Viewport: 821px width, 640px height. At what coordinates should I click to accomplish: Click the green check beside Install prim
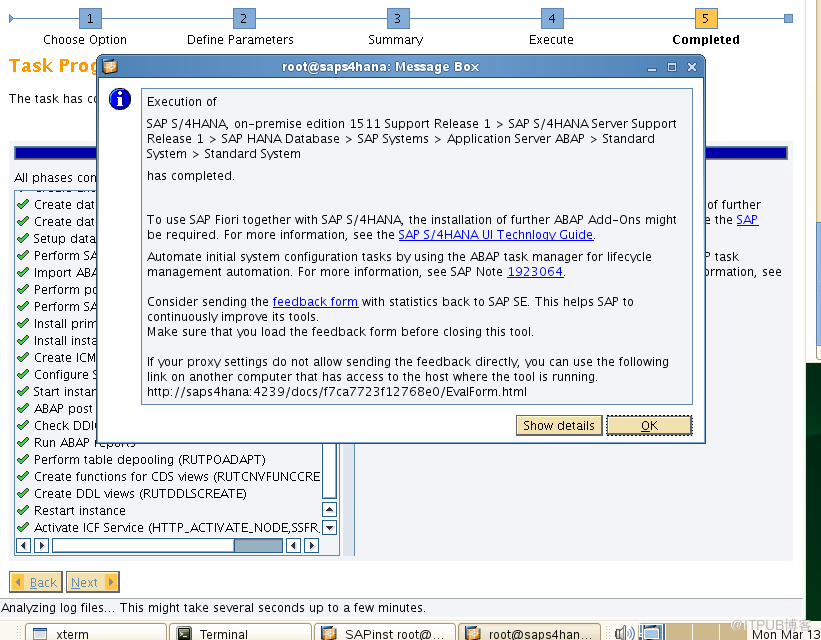coord(23,323)
